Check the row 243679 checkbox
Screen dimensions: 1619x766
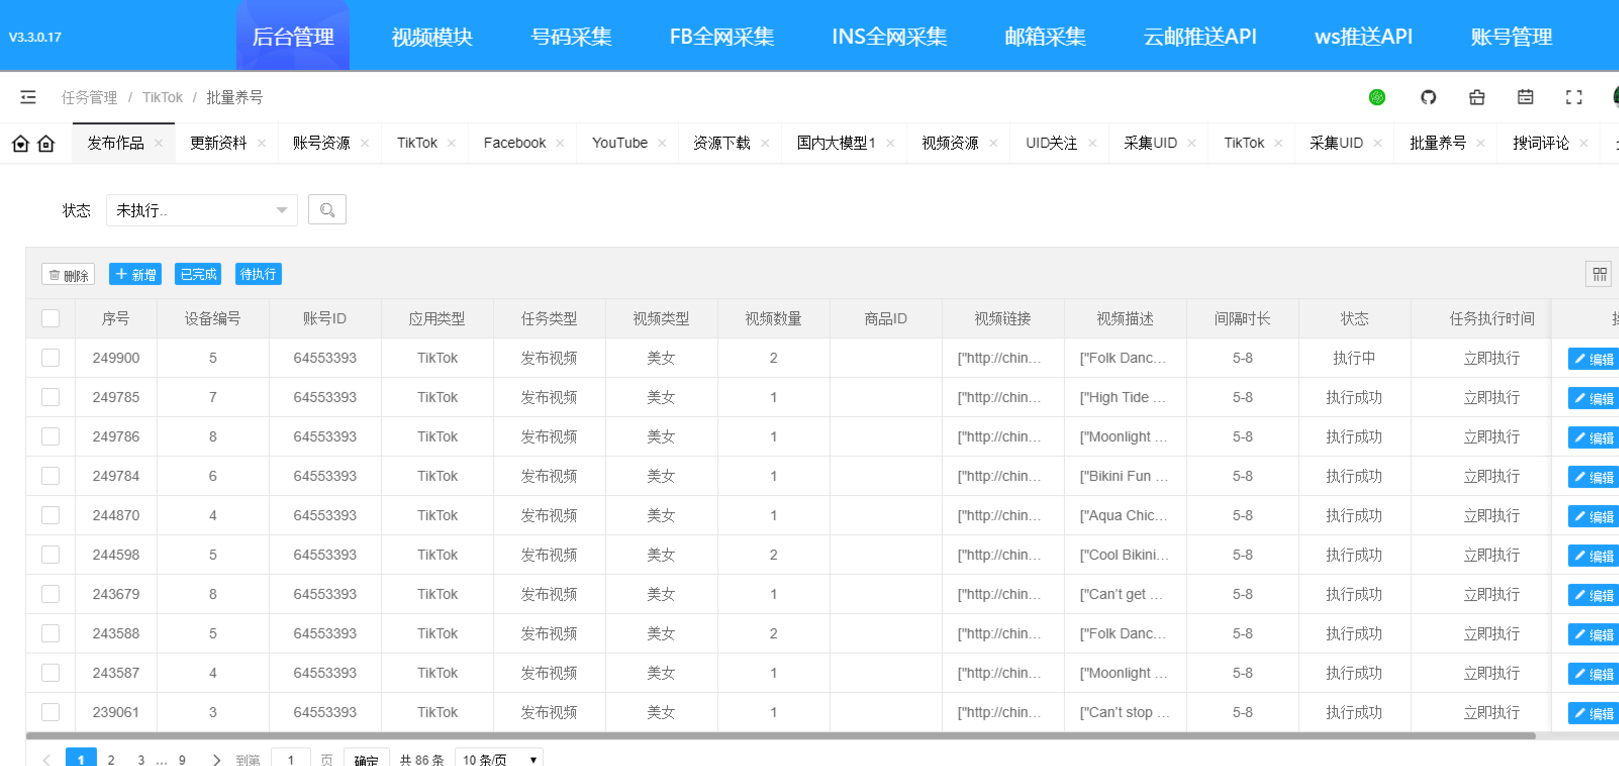[x=50, y=594]
